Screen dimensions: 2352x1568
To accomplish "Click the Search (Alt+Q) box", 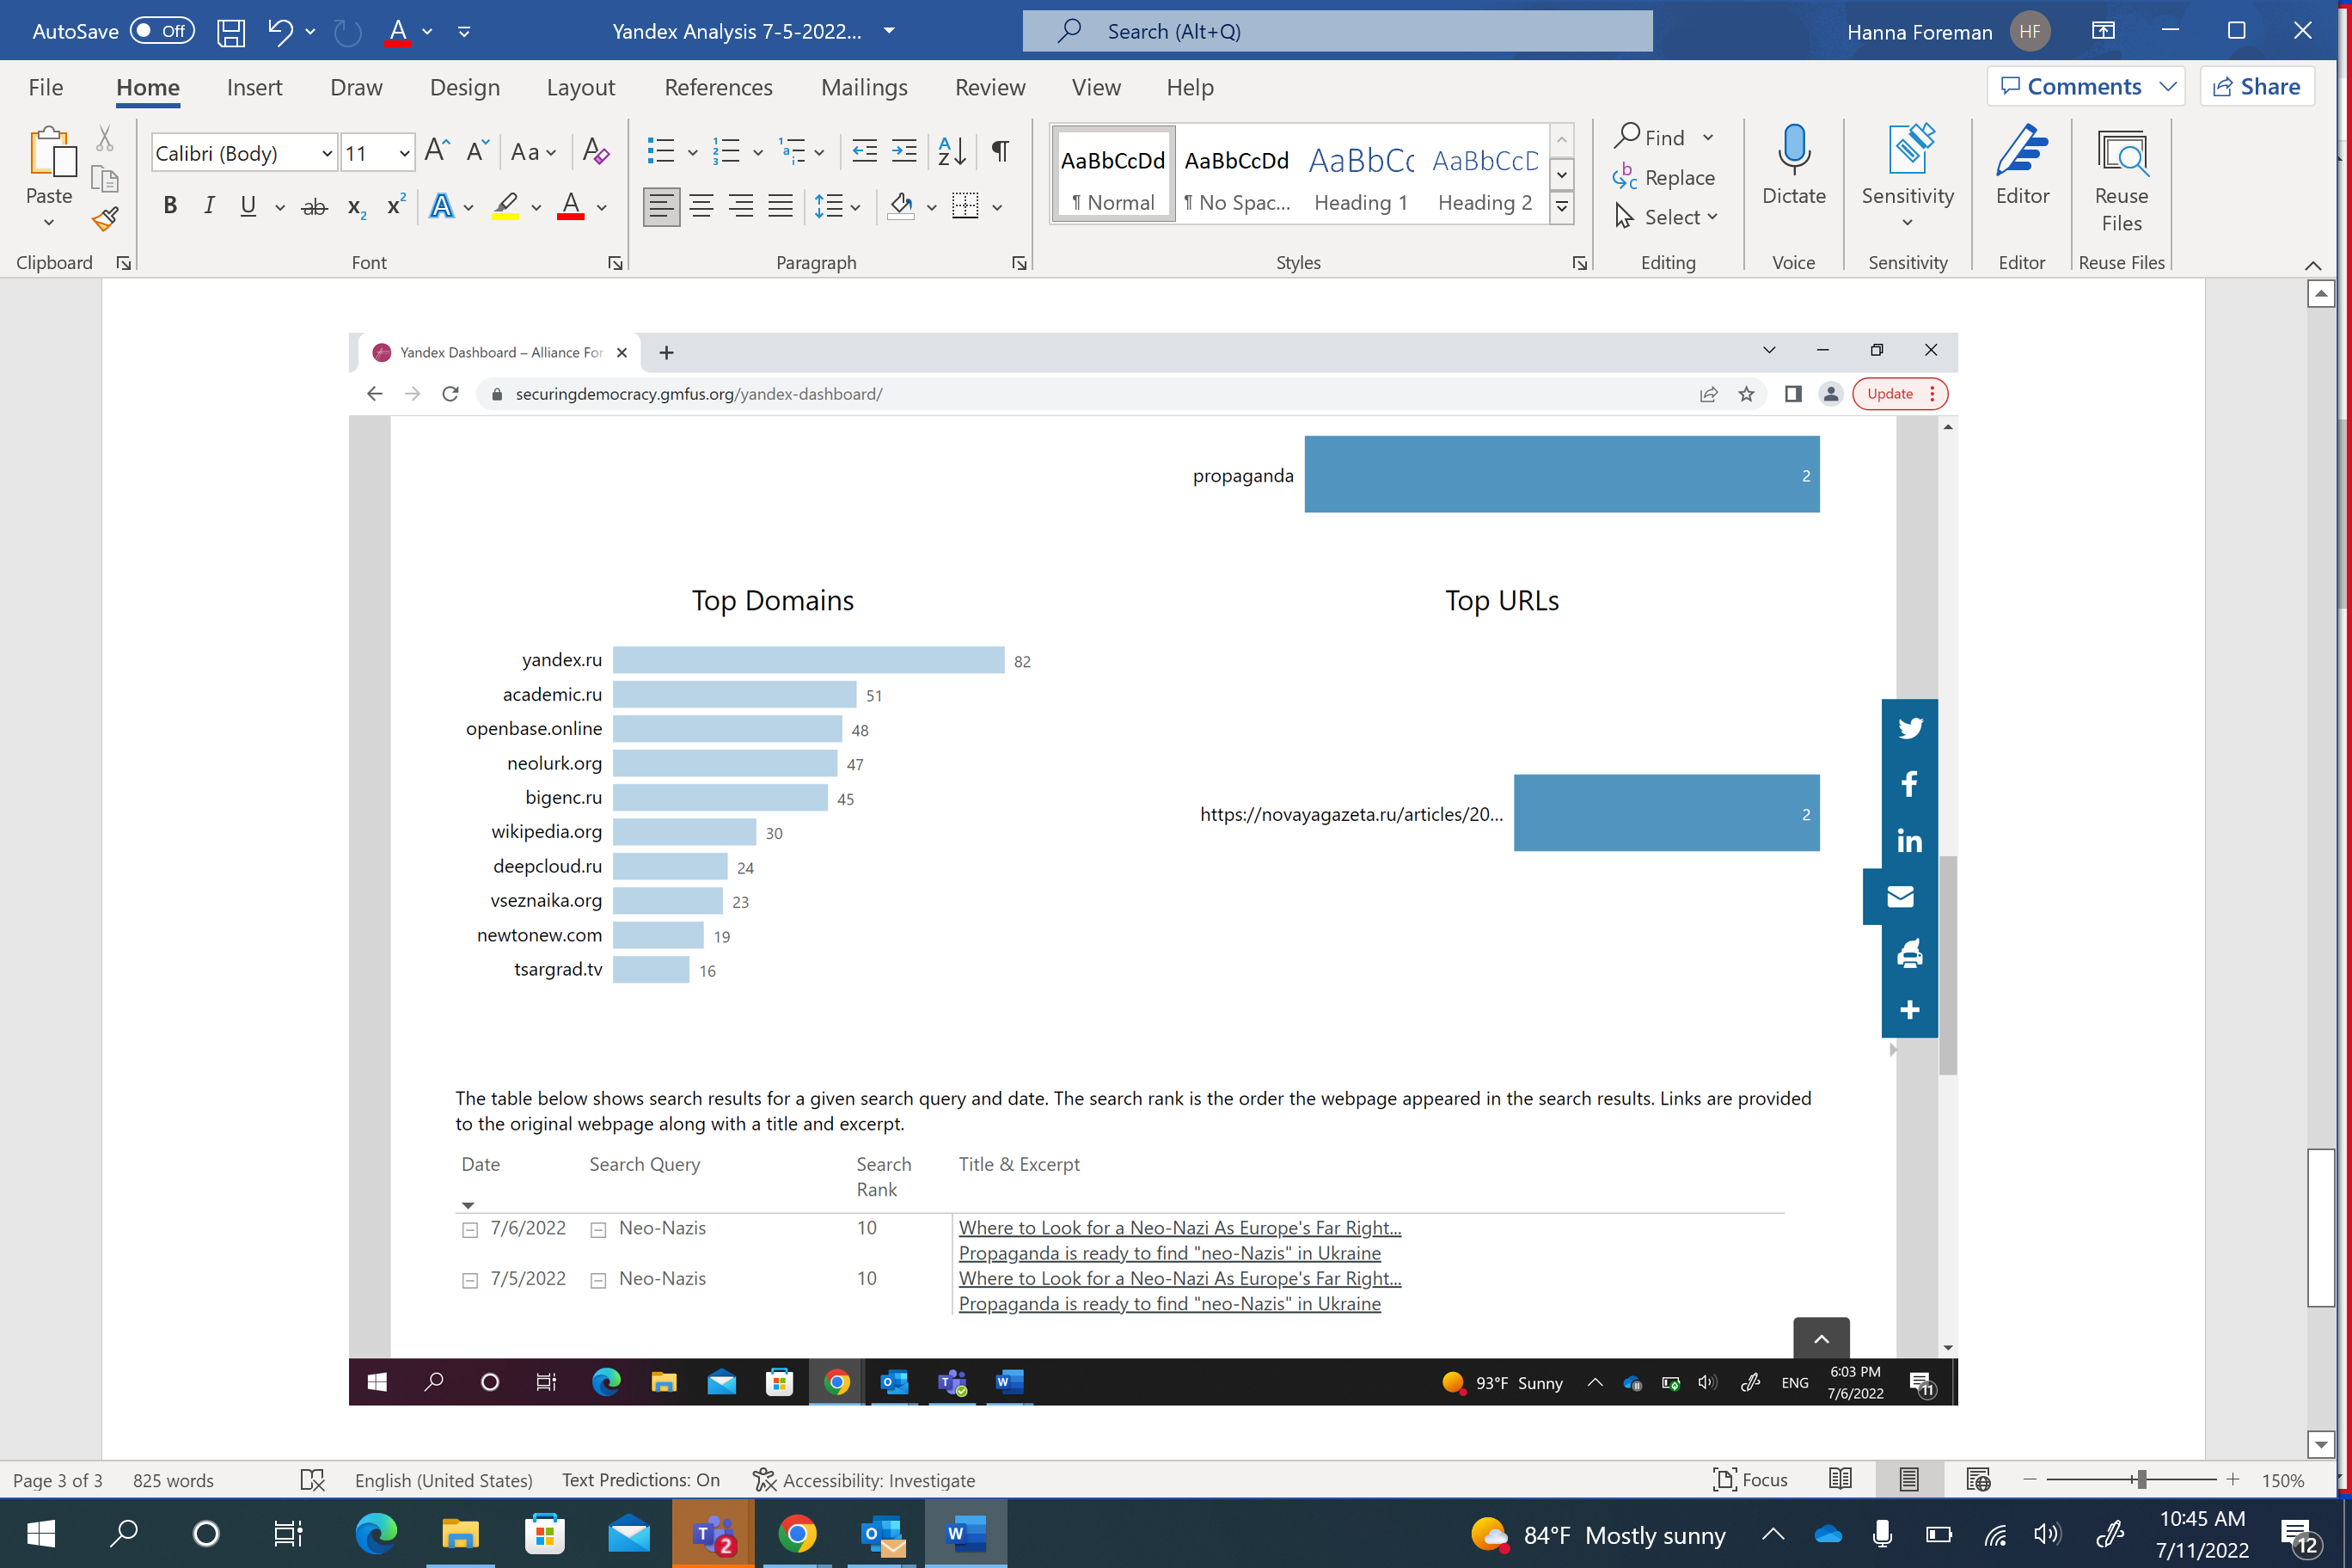I will [1337, 31].
